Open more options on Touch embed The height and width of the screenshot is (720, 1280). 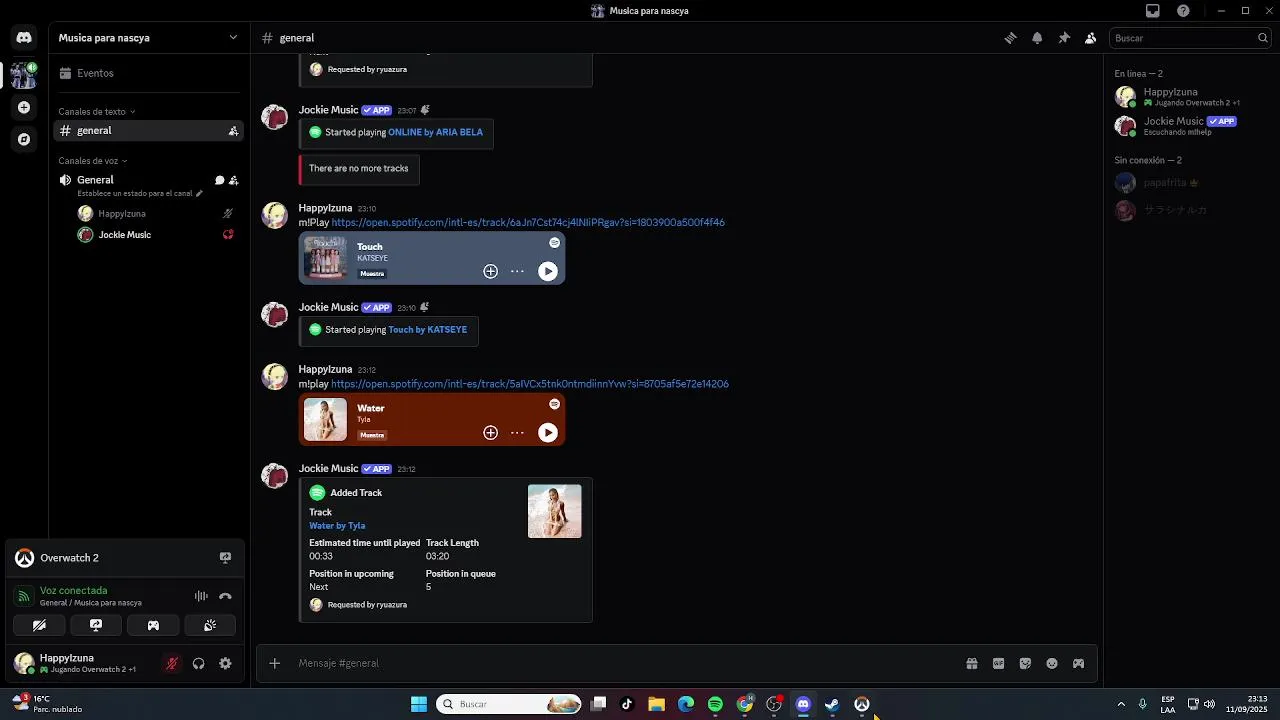[x=517, y=271]
